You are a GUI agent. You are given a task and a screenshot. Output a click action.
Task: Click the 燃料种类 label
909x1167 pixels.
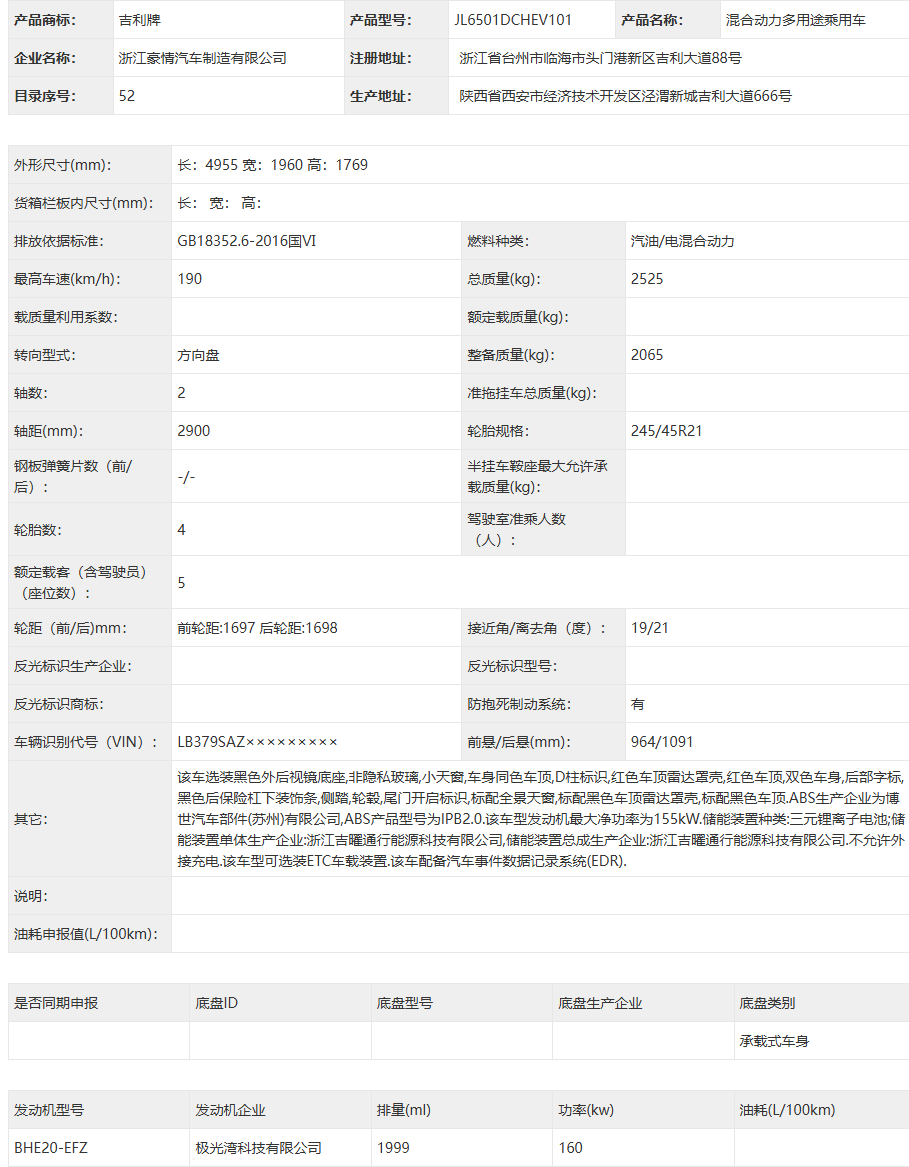(498, 241)
